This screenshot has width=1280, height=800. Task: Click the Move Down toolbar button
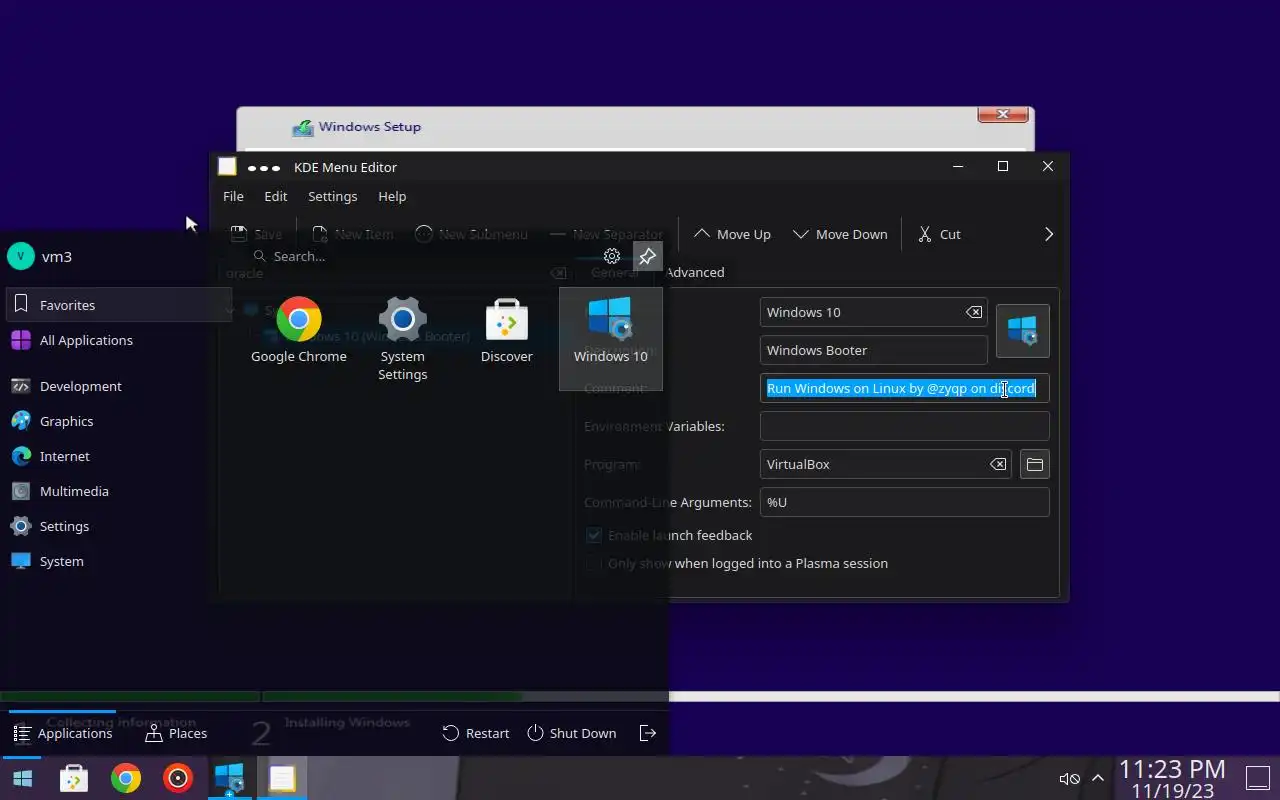(840, 234)
